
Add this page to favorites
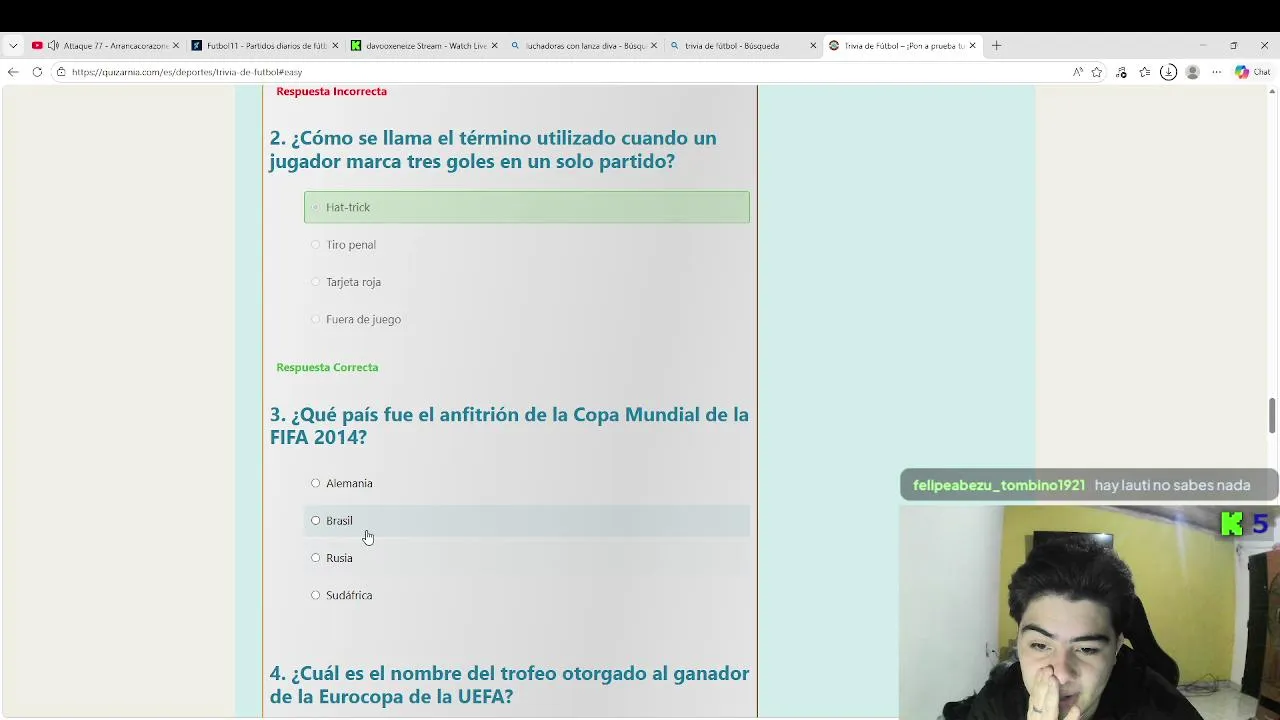point(1097,72)
